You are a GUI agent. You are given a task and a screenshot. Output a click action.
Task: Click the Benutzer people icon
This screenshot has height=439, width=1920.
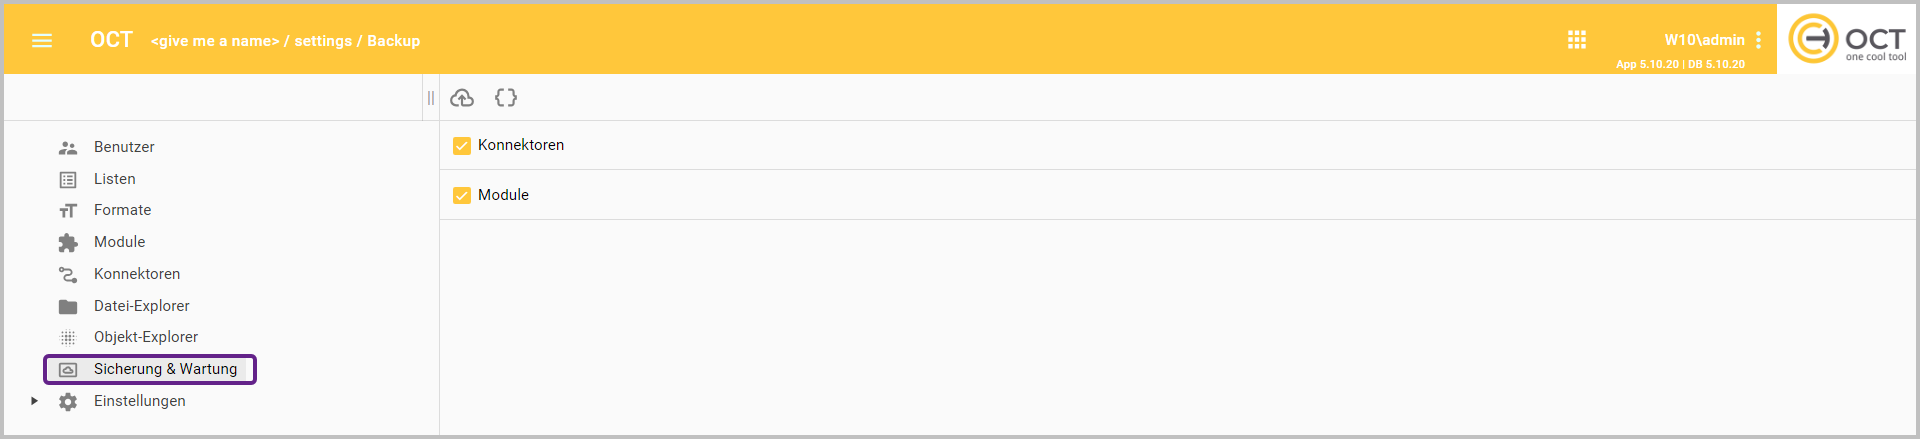68,148
